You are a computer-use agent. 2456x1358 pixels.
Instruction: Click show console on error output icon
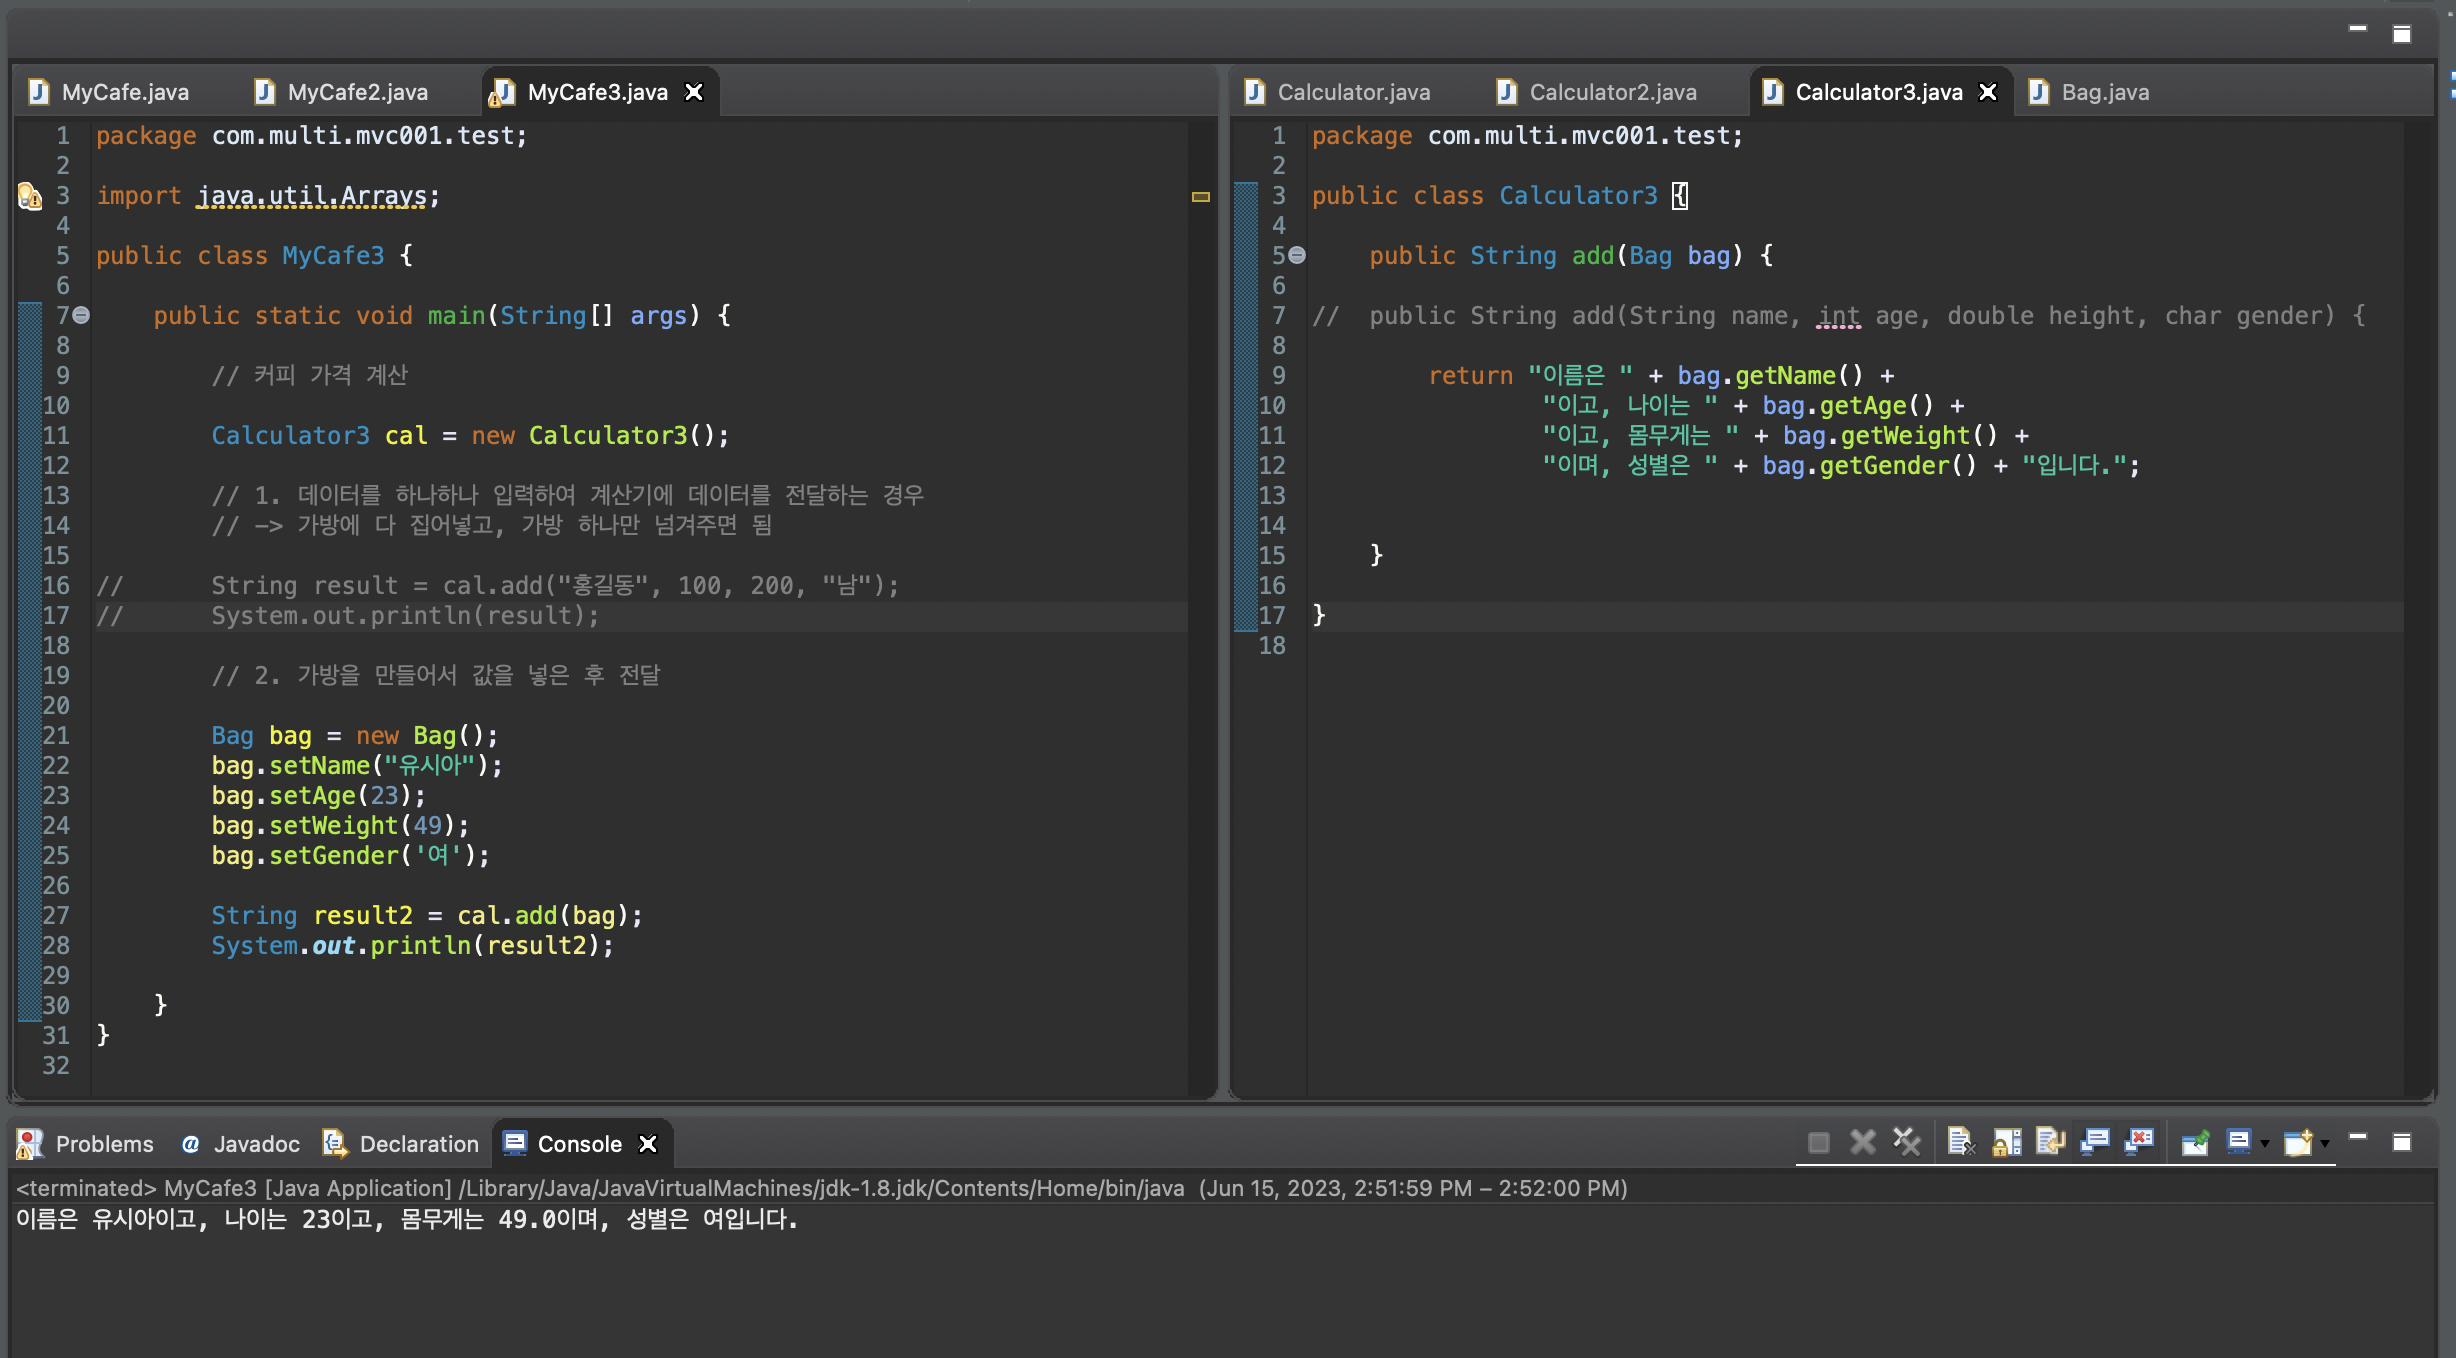point(2139,1142)
